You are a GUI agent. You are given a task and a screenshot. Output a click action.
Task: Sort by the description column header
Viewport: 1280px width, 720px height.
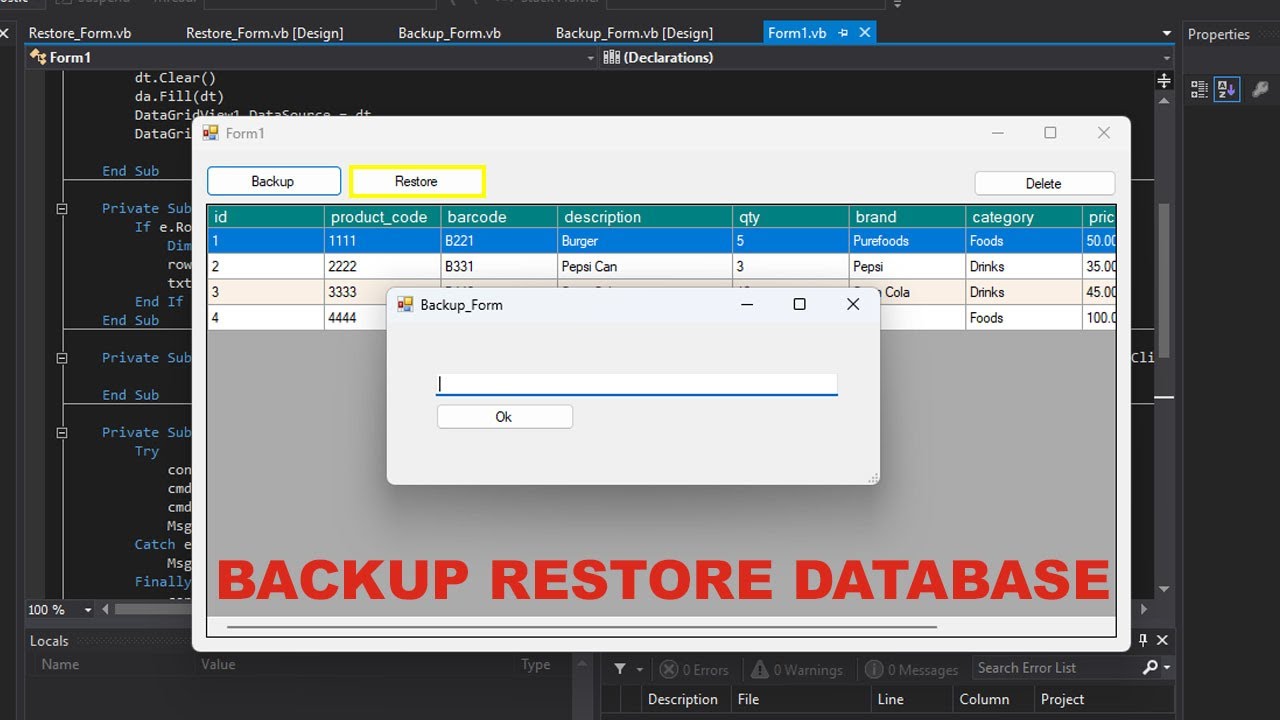coord(645,217)
